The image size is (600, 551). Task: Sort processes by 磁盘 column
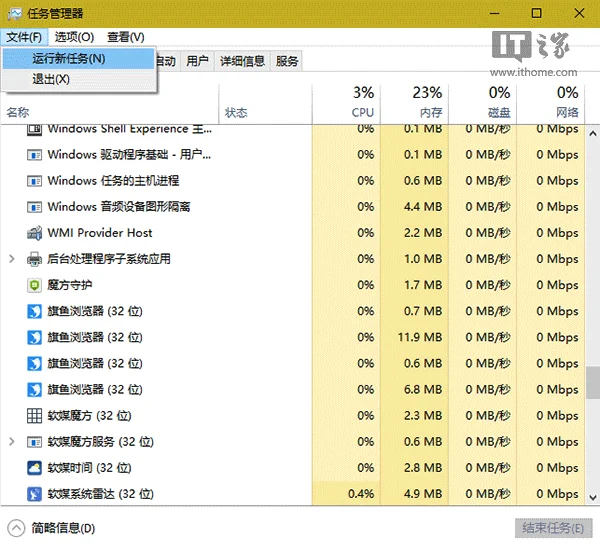pos(483,103)
